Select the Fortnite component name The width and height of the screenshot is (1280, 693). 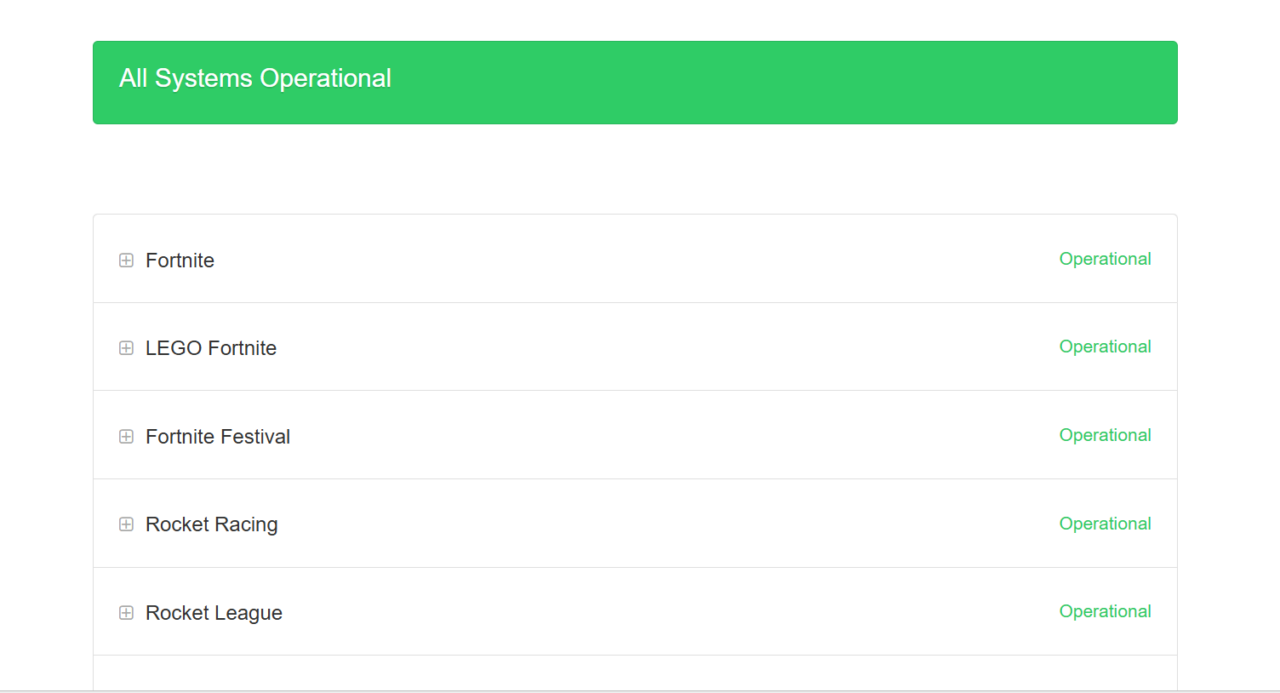[x=180, y=260]
